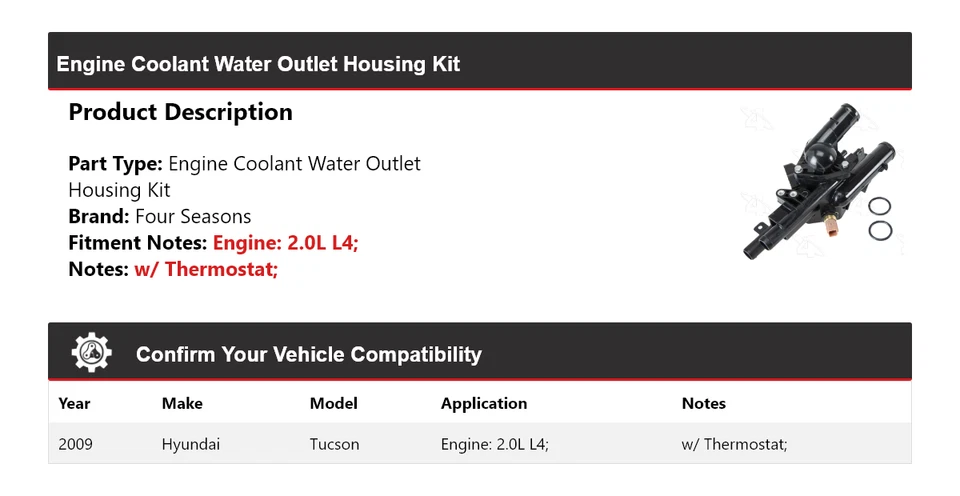Click the Engine: 2.0L L4 cell in the table row
Image resolution: width=960 pixels, height=496 pixels.
(493, 444)
